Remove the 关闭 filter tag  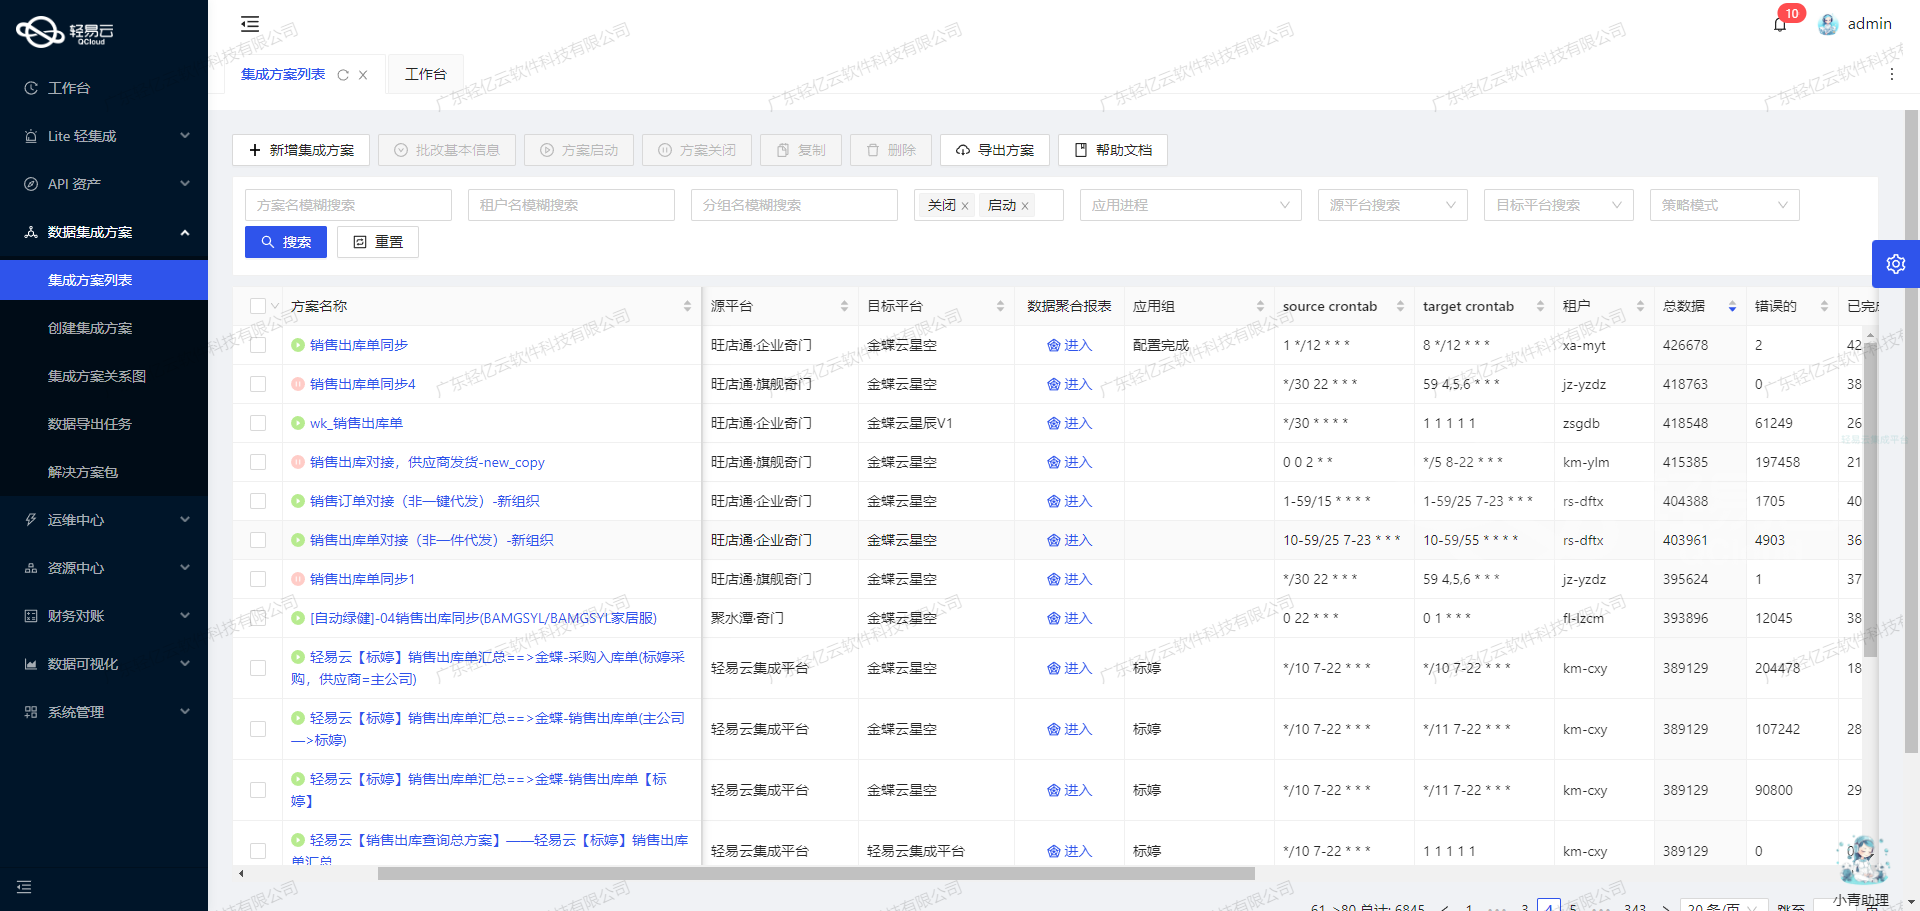click(x=965, y=206)
